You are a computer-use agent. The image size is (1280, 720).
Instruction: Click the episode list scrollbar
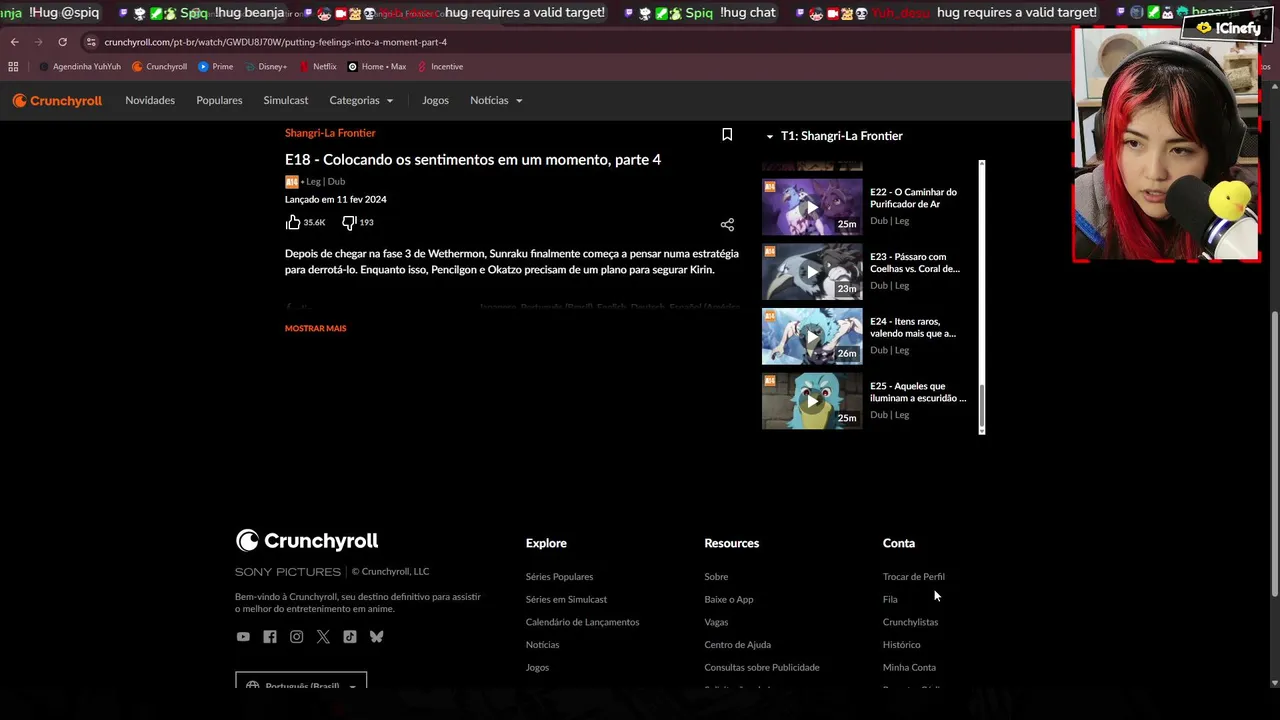tap(982, 405)
